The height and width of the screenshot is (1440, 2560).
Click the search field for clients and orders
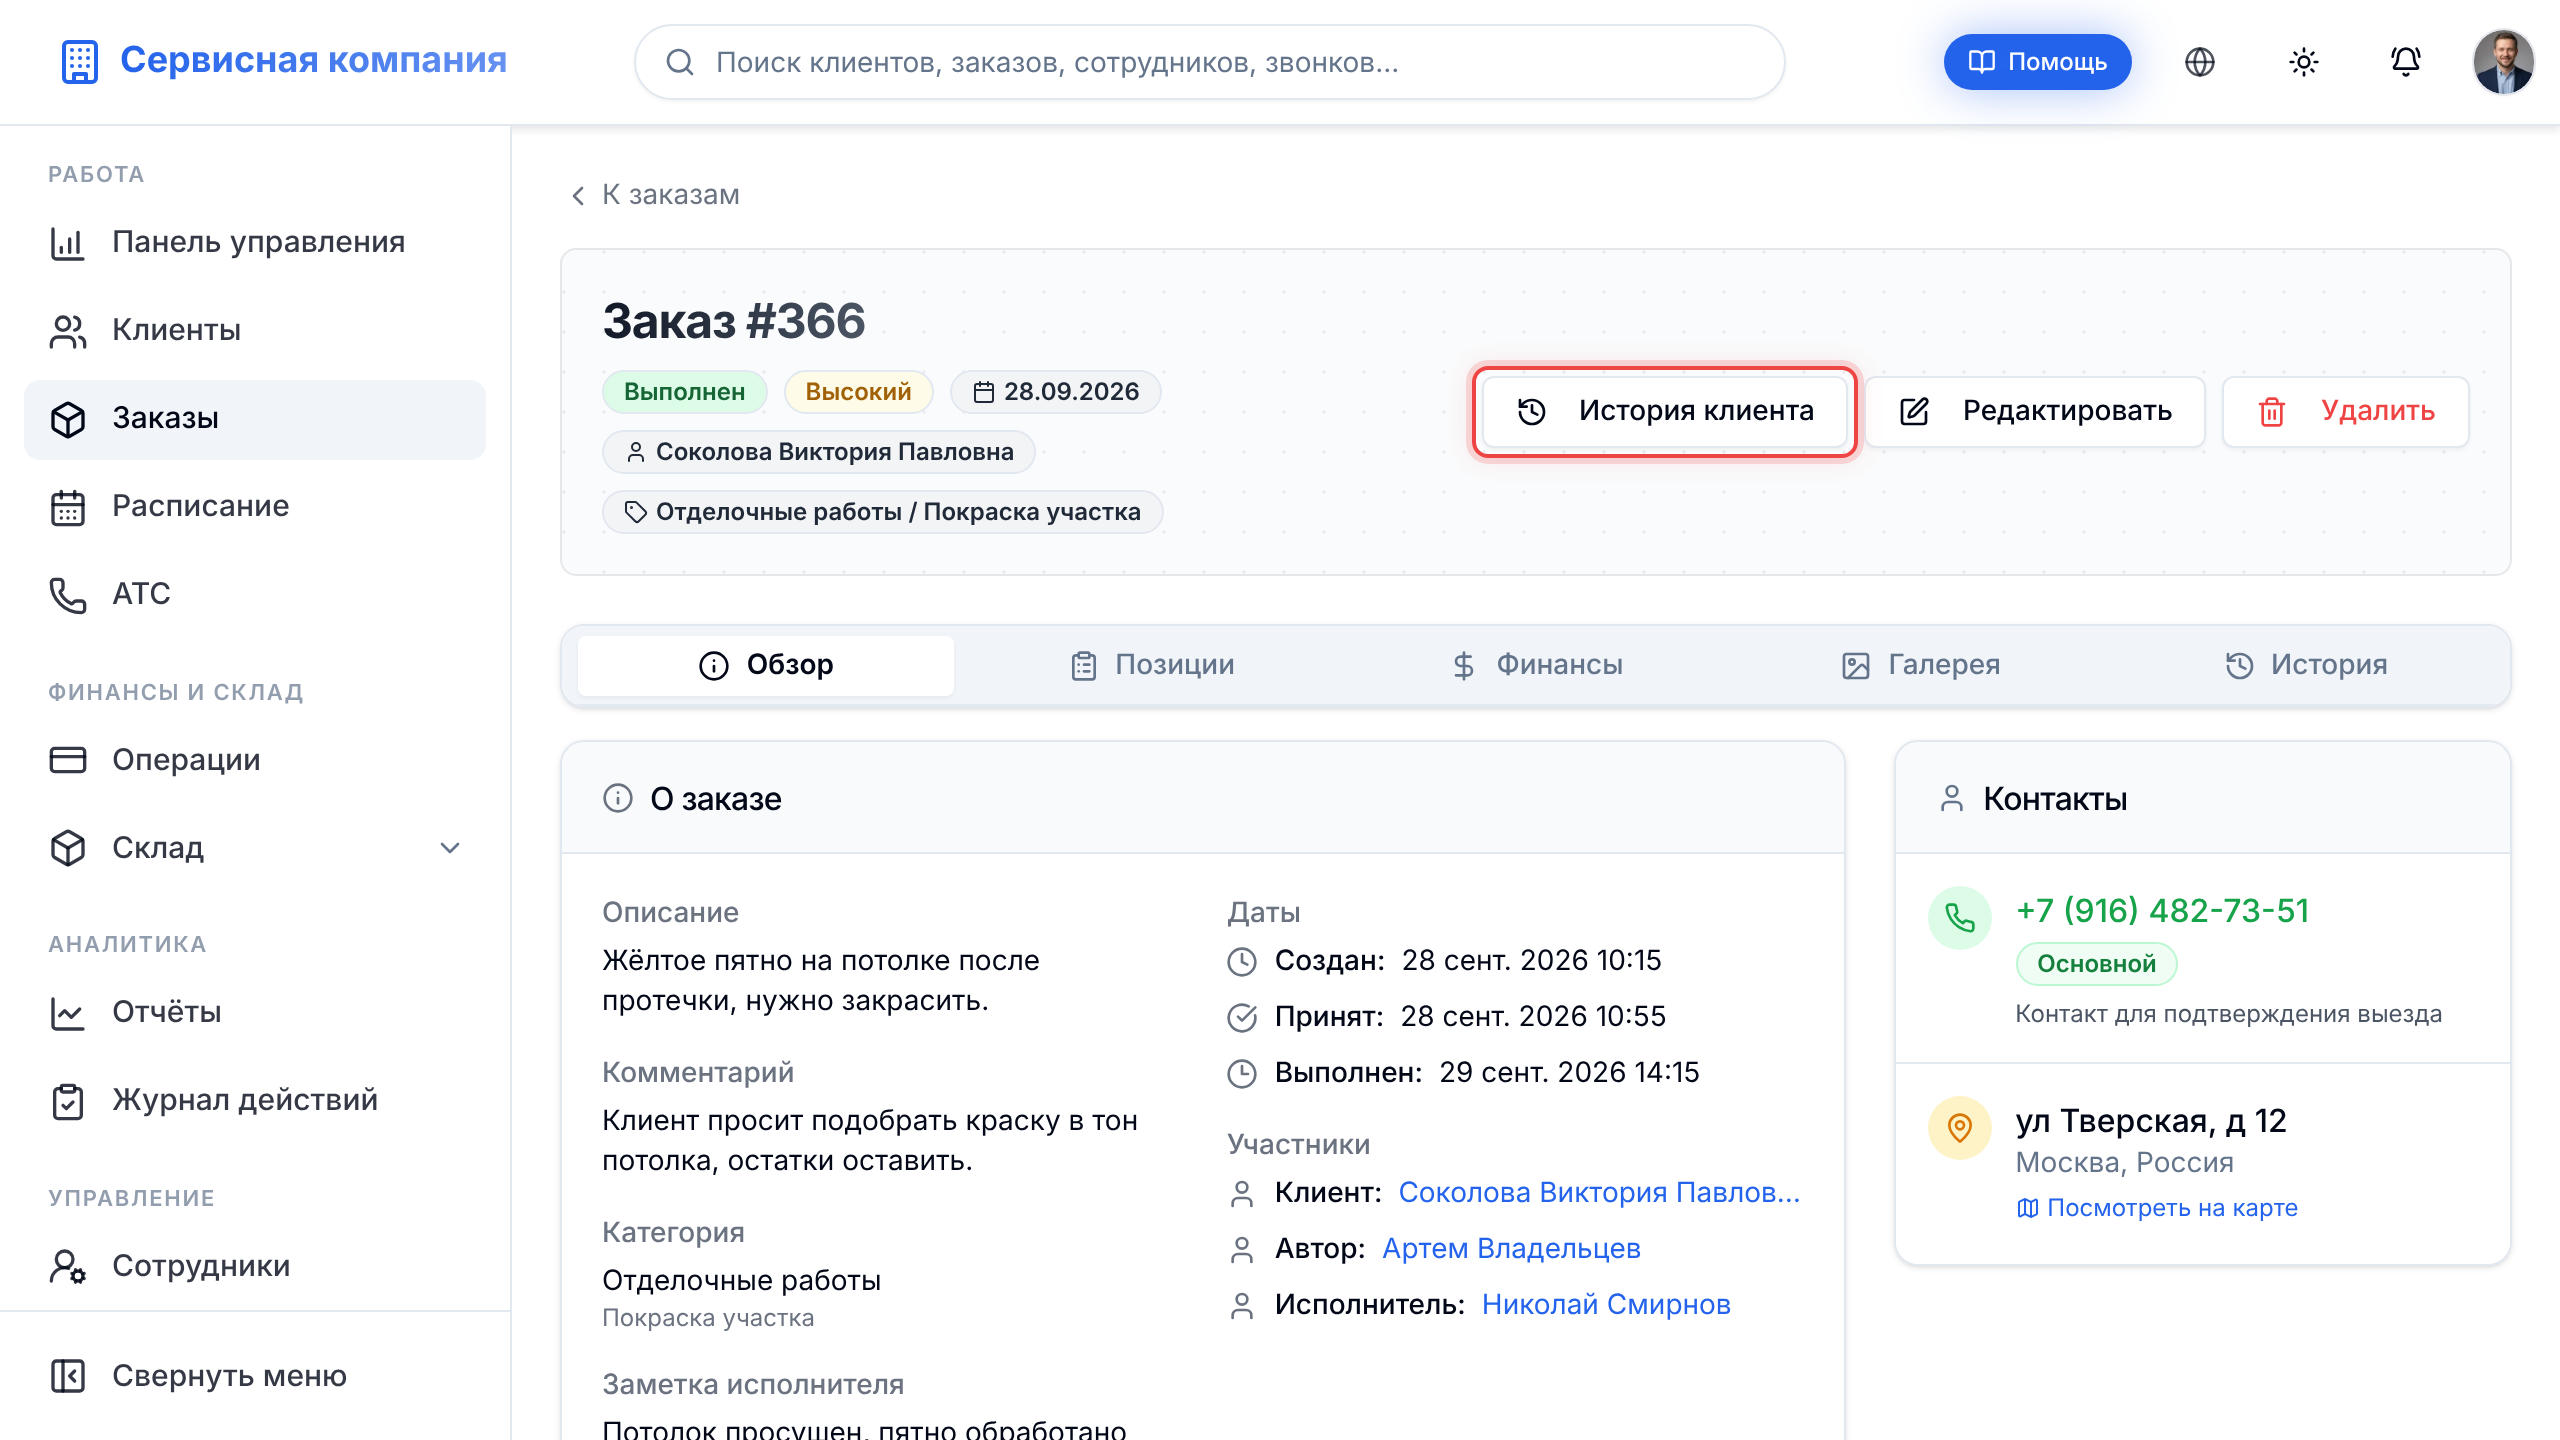pos(1209,62)
